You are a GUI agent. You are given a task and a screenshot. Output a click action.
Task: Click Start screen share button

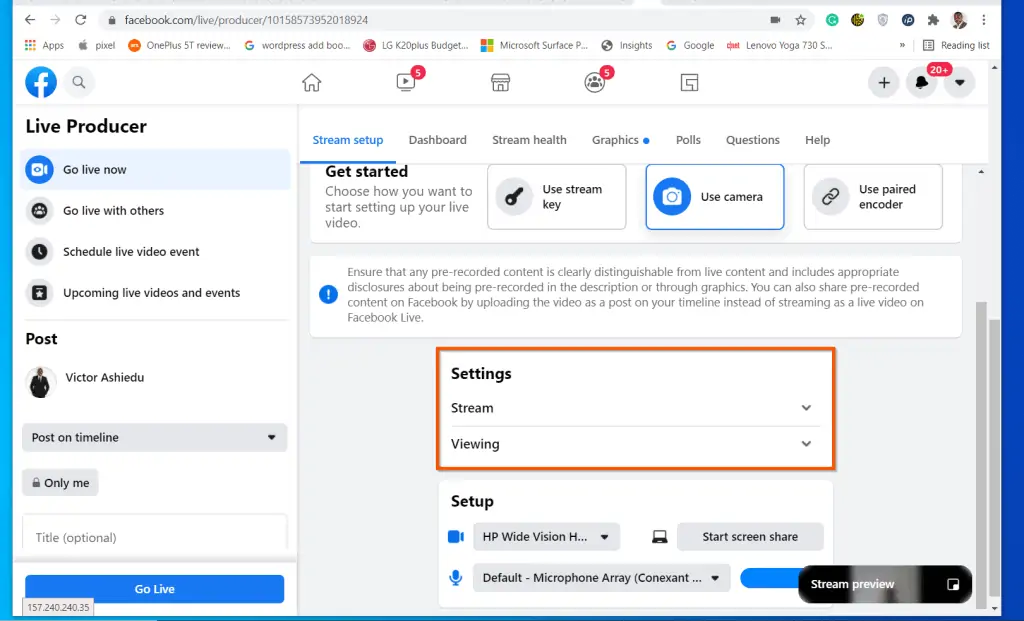pos(750,537)
